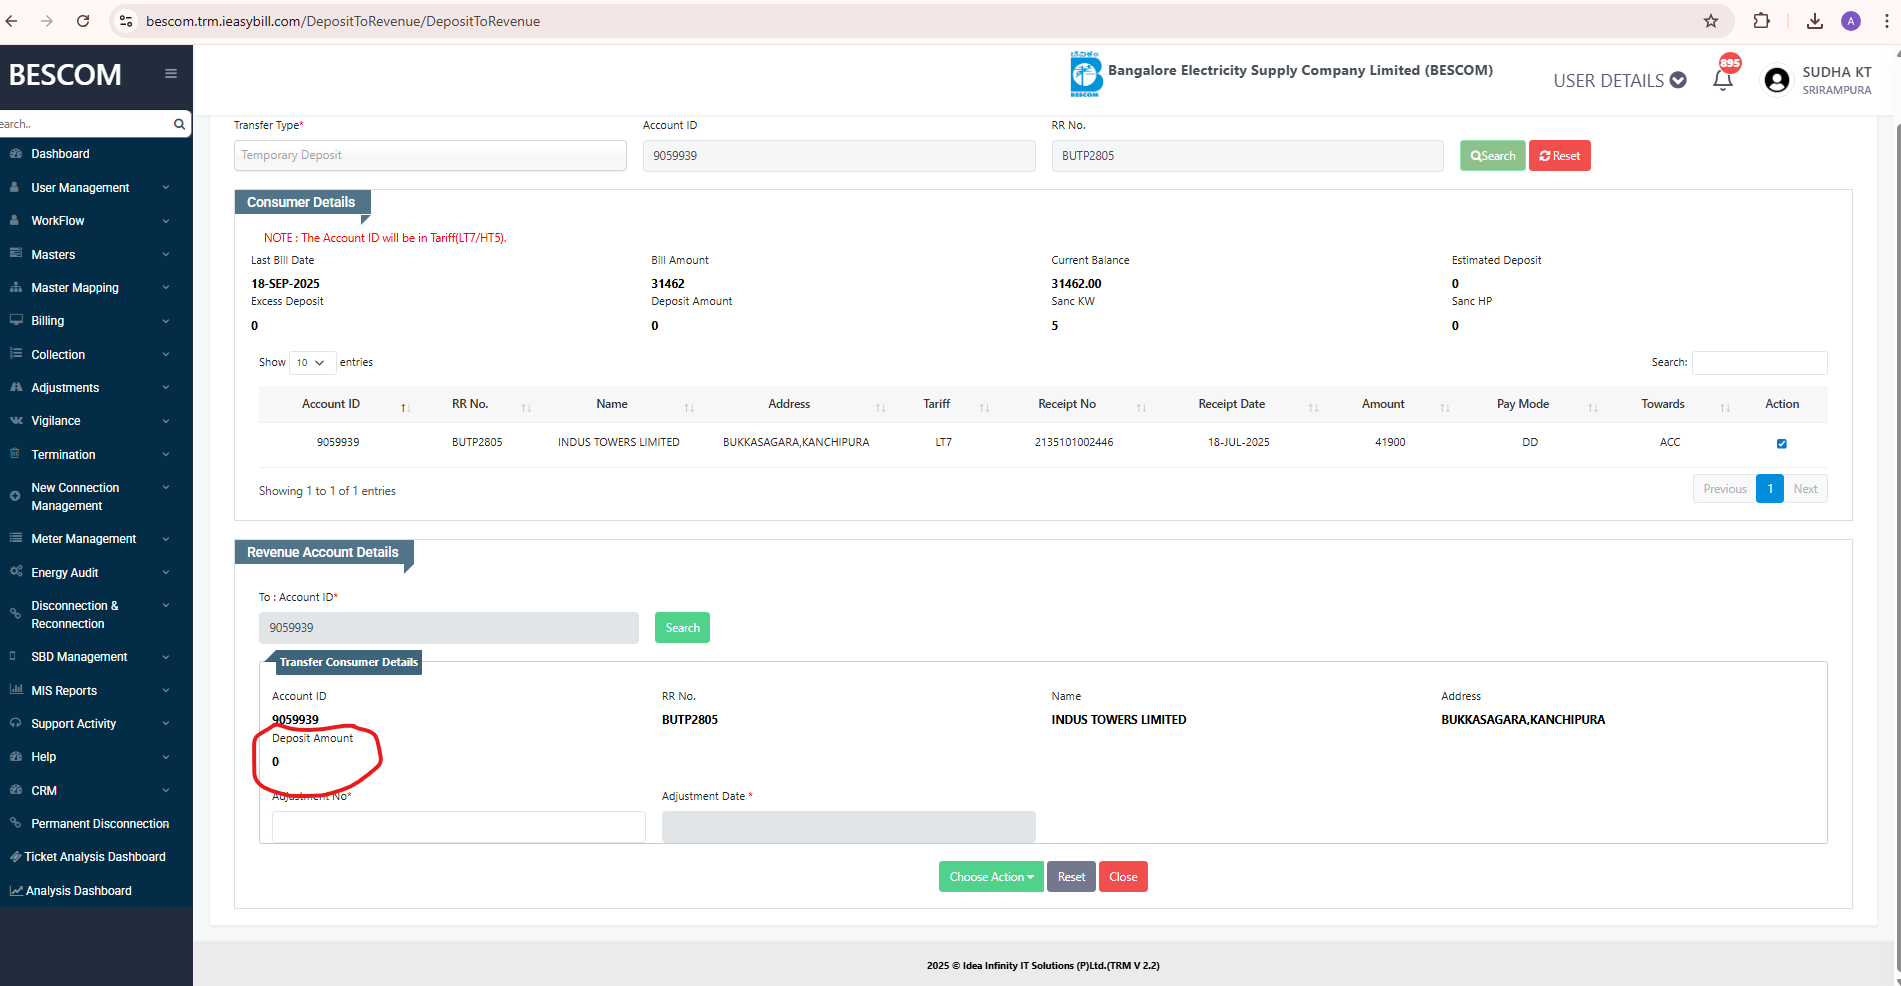Click the notification bell icon
Image resolution: width=1901 pixels, height=986 pixels.
(1722, 81)
